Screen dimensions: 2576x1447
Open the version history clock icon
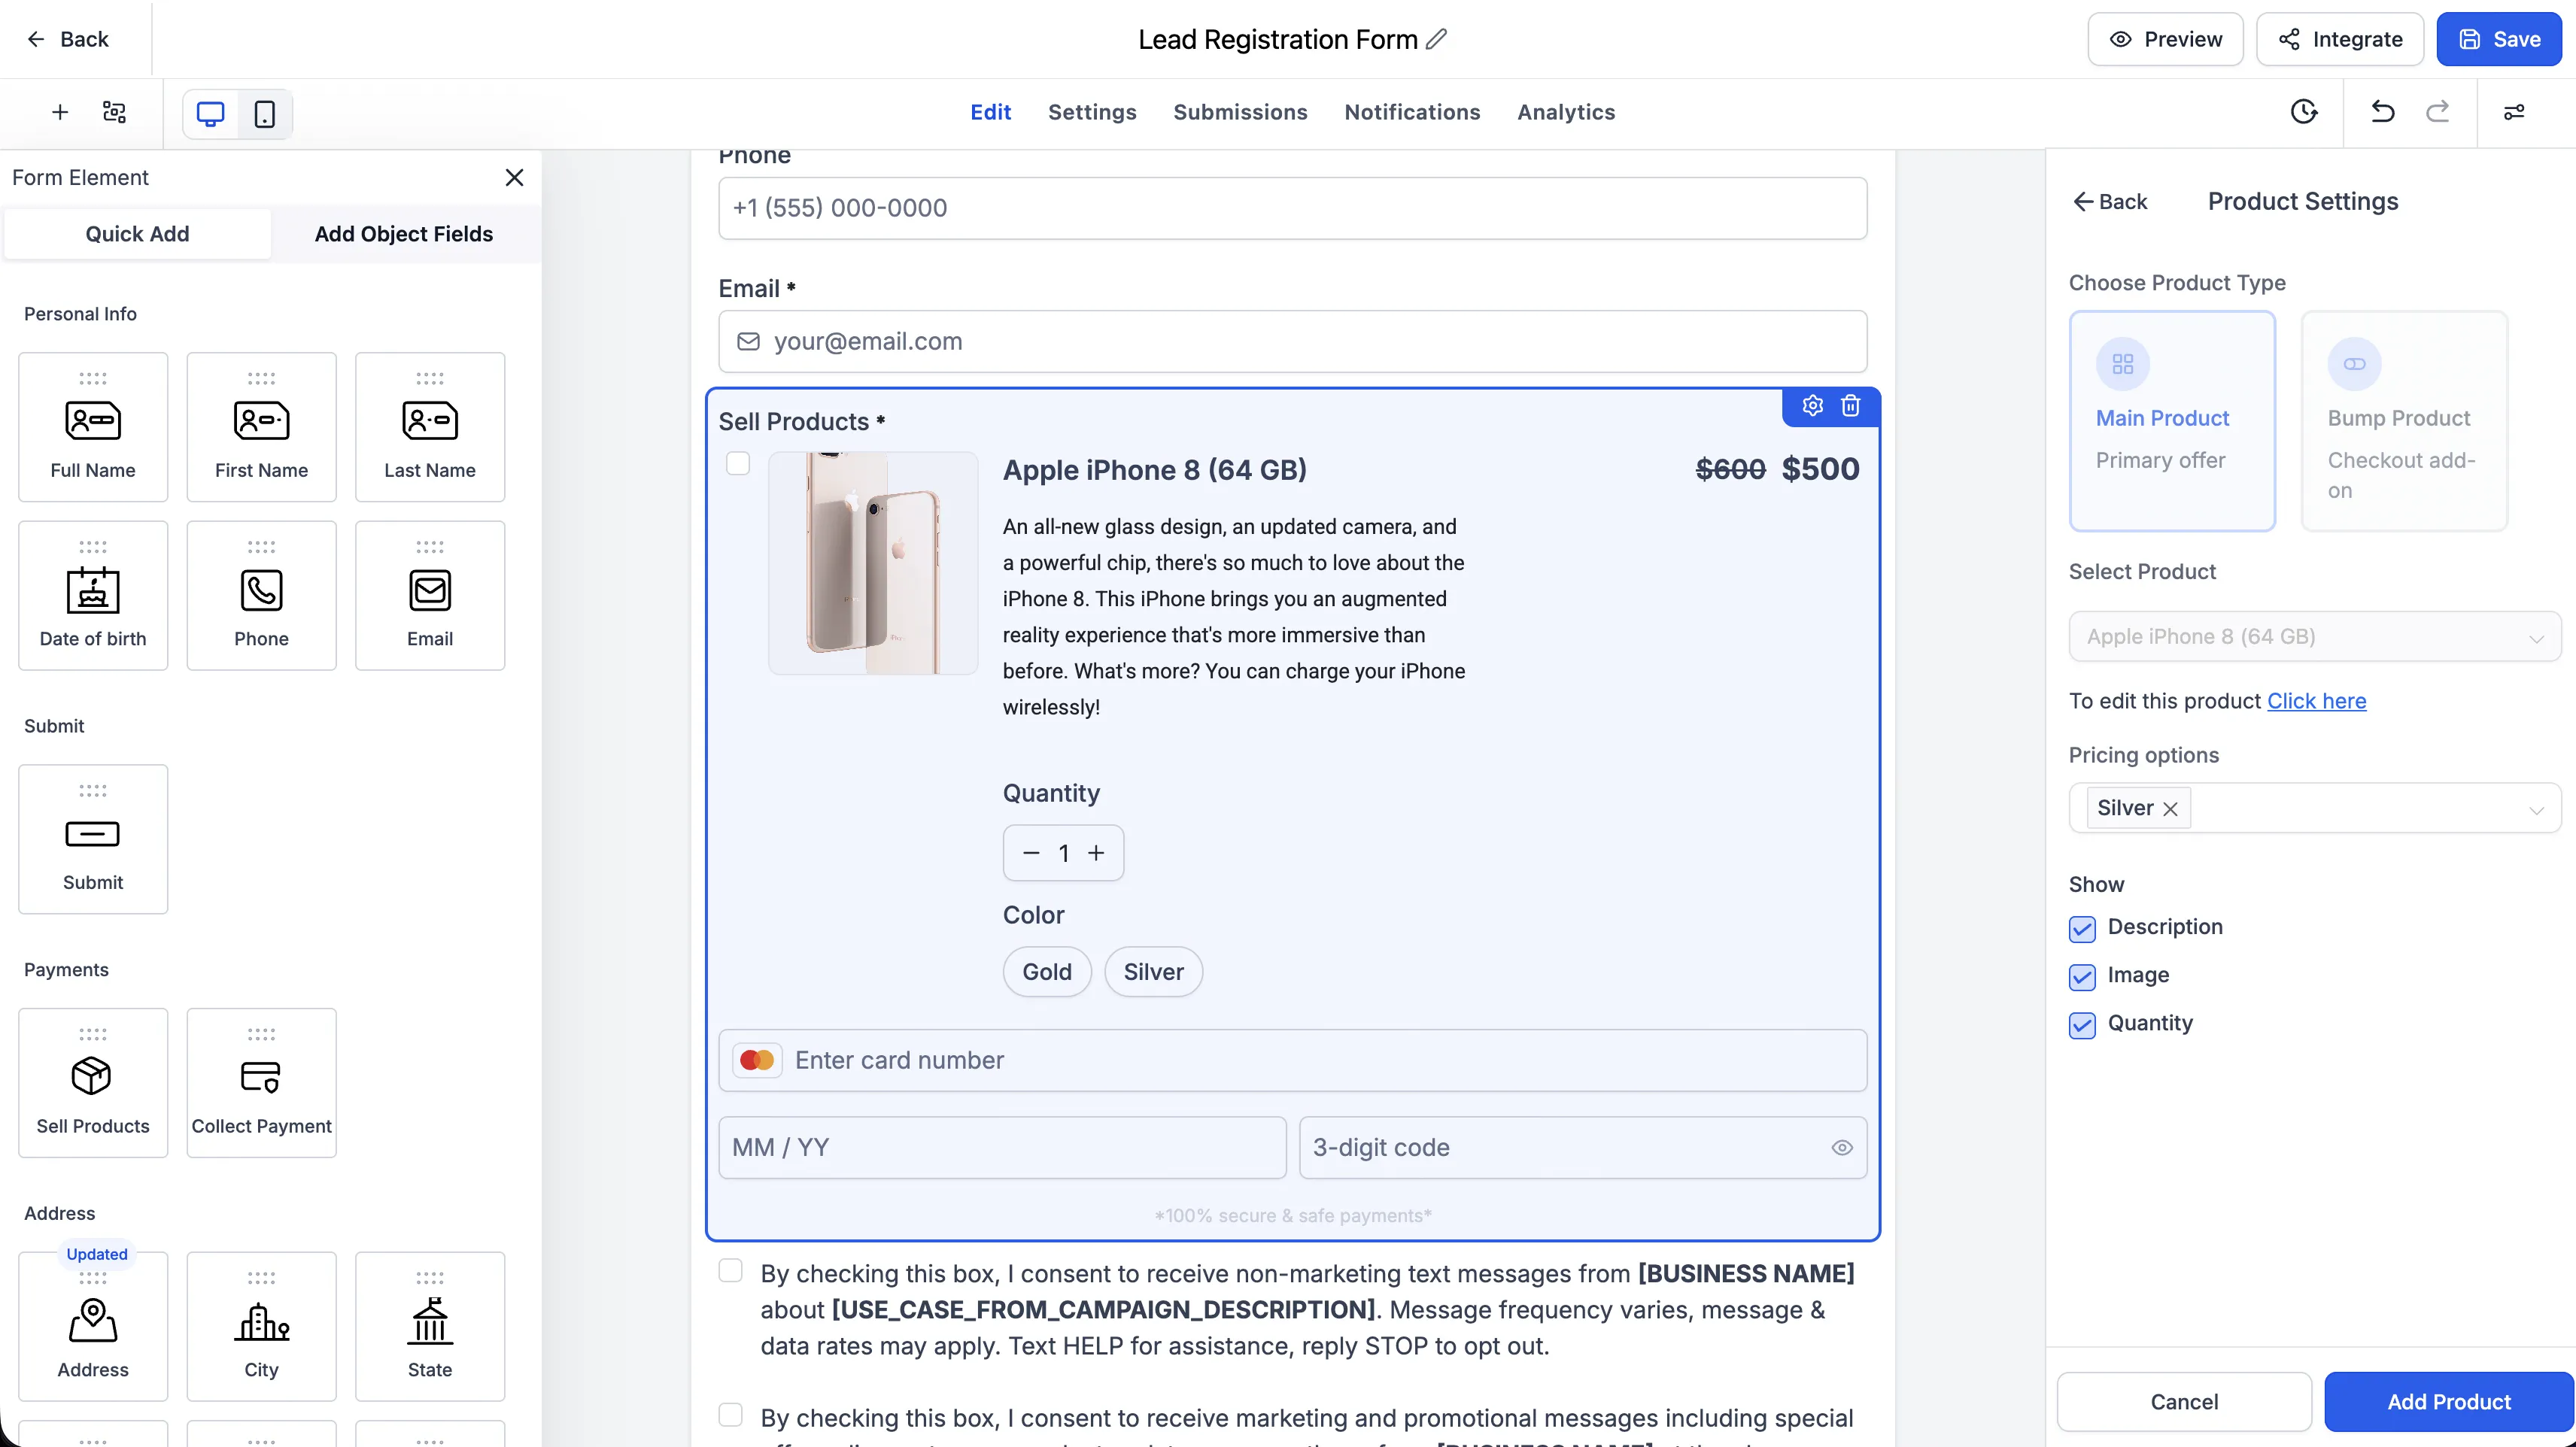coord(2304,112)
